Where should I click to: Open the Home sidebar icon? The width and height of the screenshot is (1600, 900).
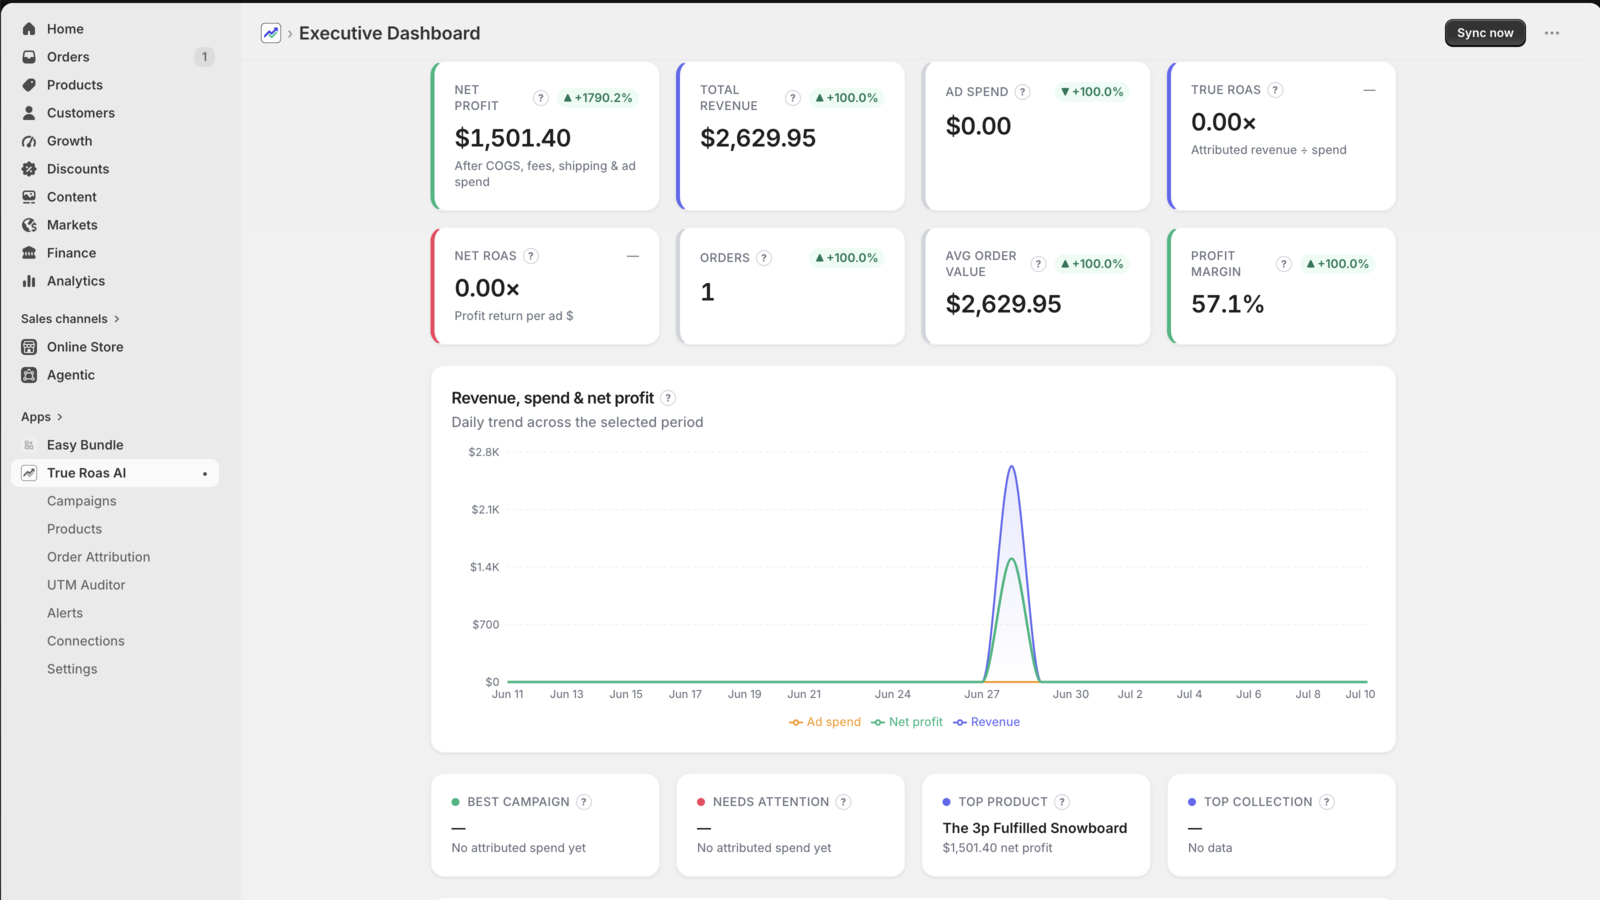point(29,29)
